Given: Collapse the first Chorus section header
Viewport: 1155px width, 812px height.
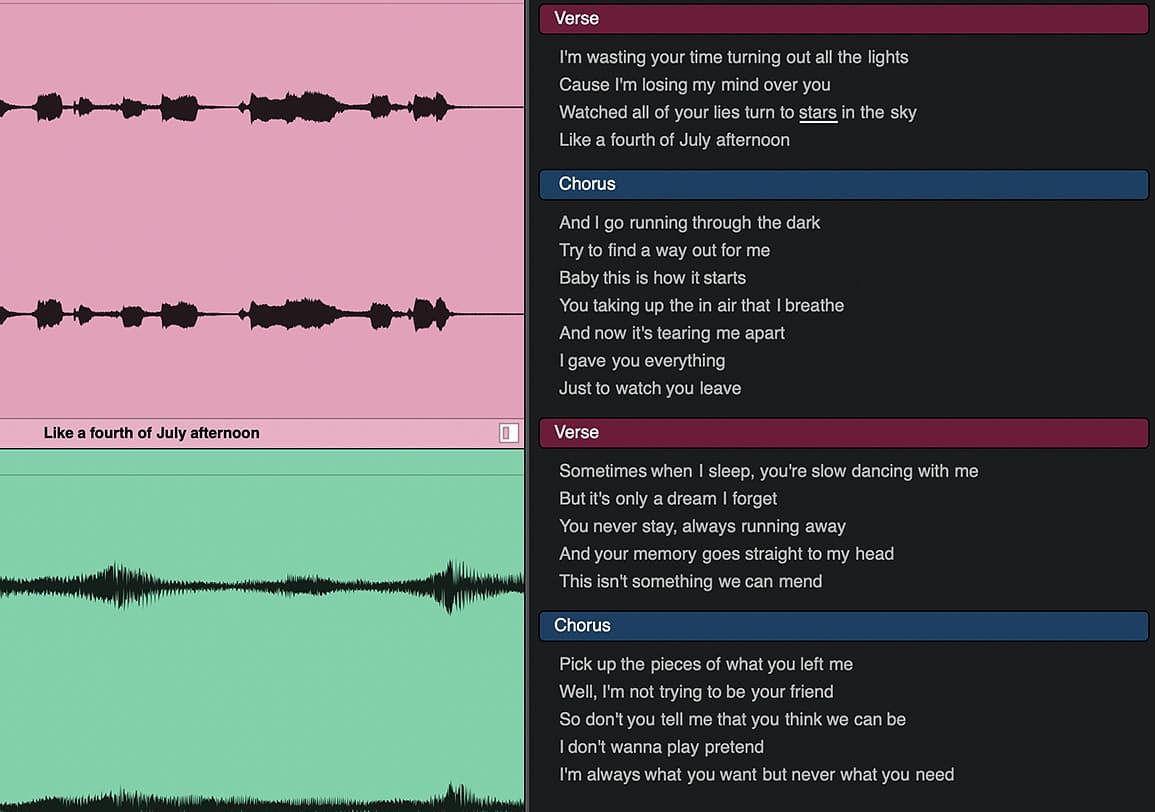Looking at the screenshot, I should (843, 184).
